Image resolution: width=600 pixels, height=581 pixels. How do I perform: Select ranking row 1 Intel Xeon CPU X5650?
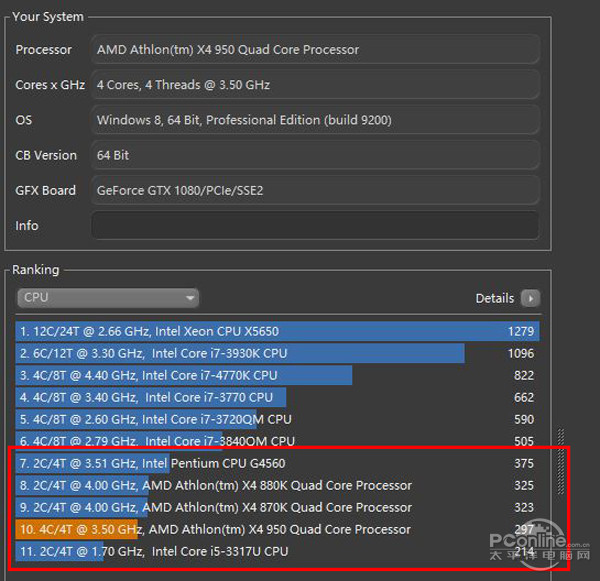pos(277,331)
